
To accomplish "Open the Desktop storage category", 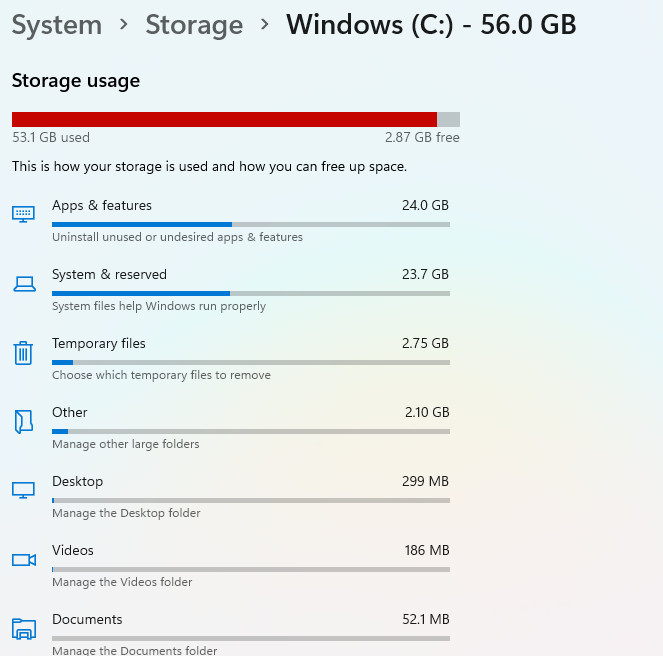I will (x=77, y=482).
